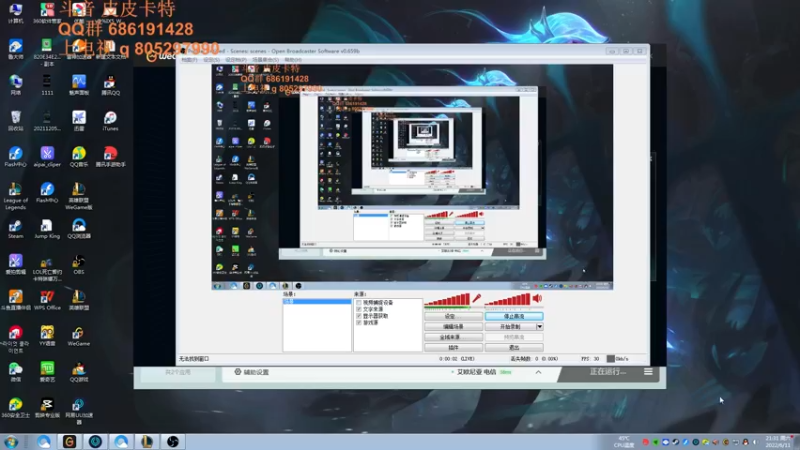This screenshot has width=800, height=450.
Task: Open the 回收站 recycle bin icon
Action: pyautogui.click(x=15, y=121)
